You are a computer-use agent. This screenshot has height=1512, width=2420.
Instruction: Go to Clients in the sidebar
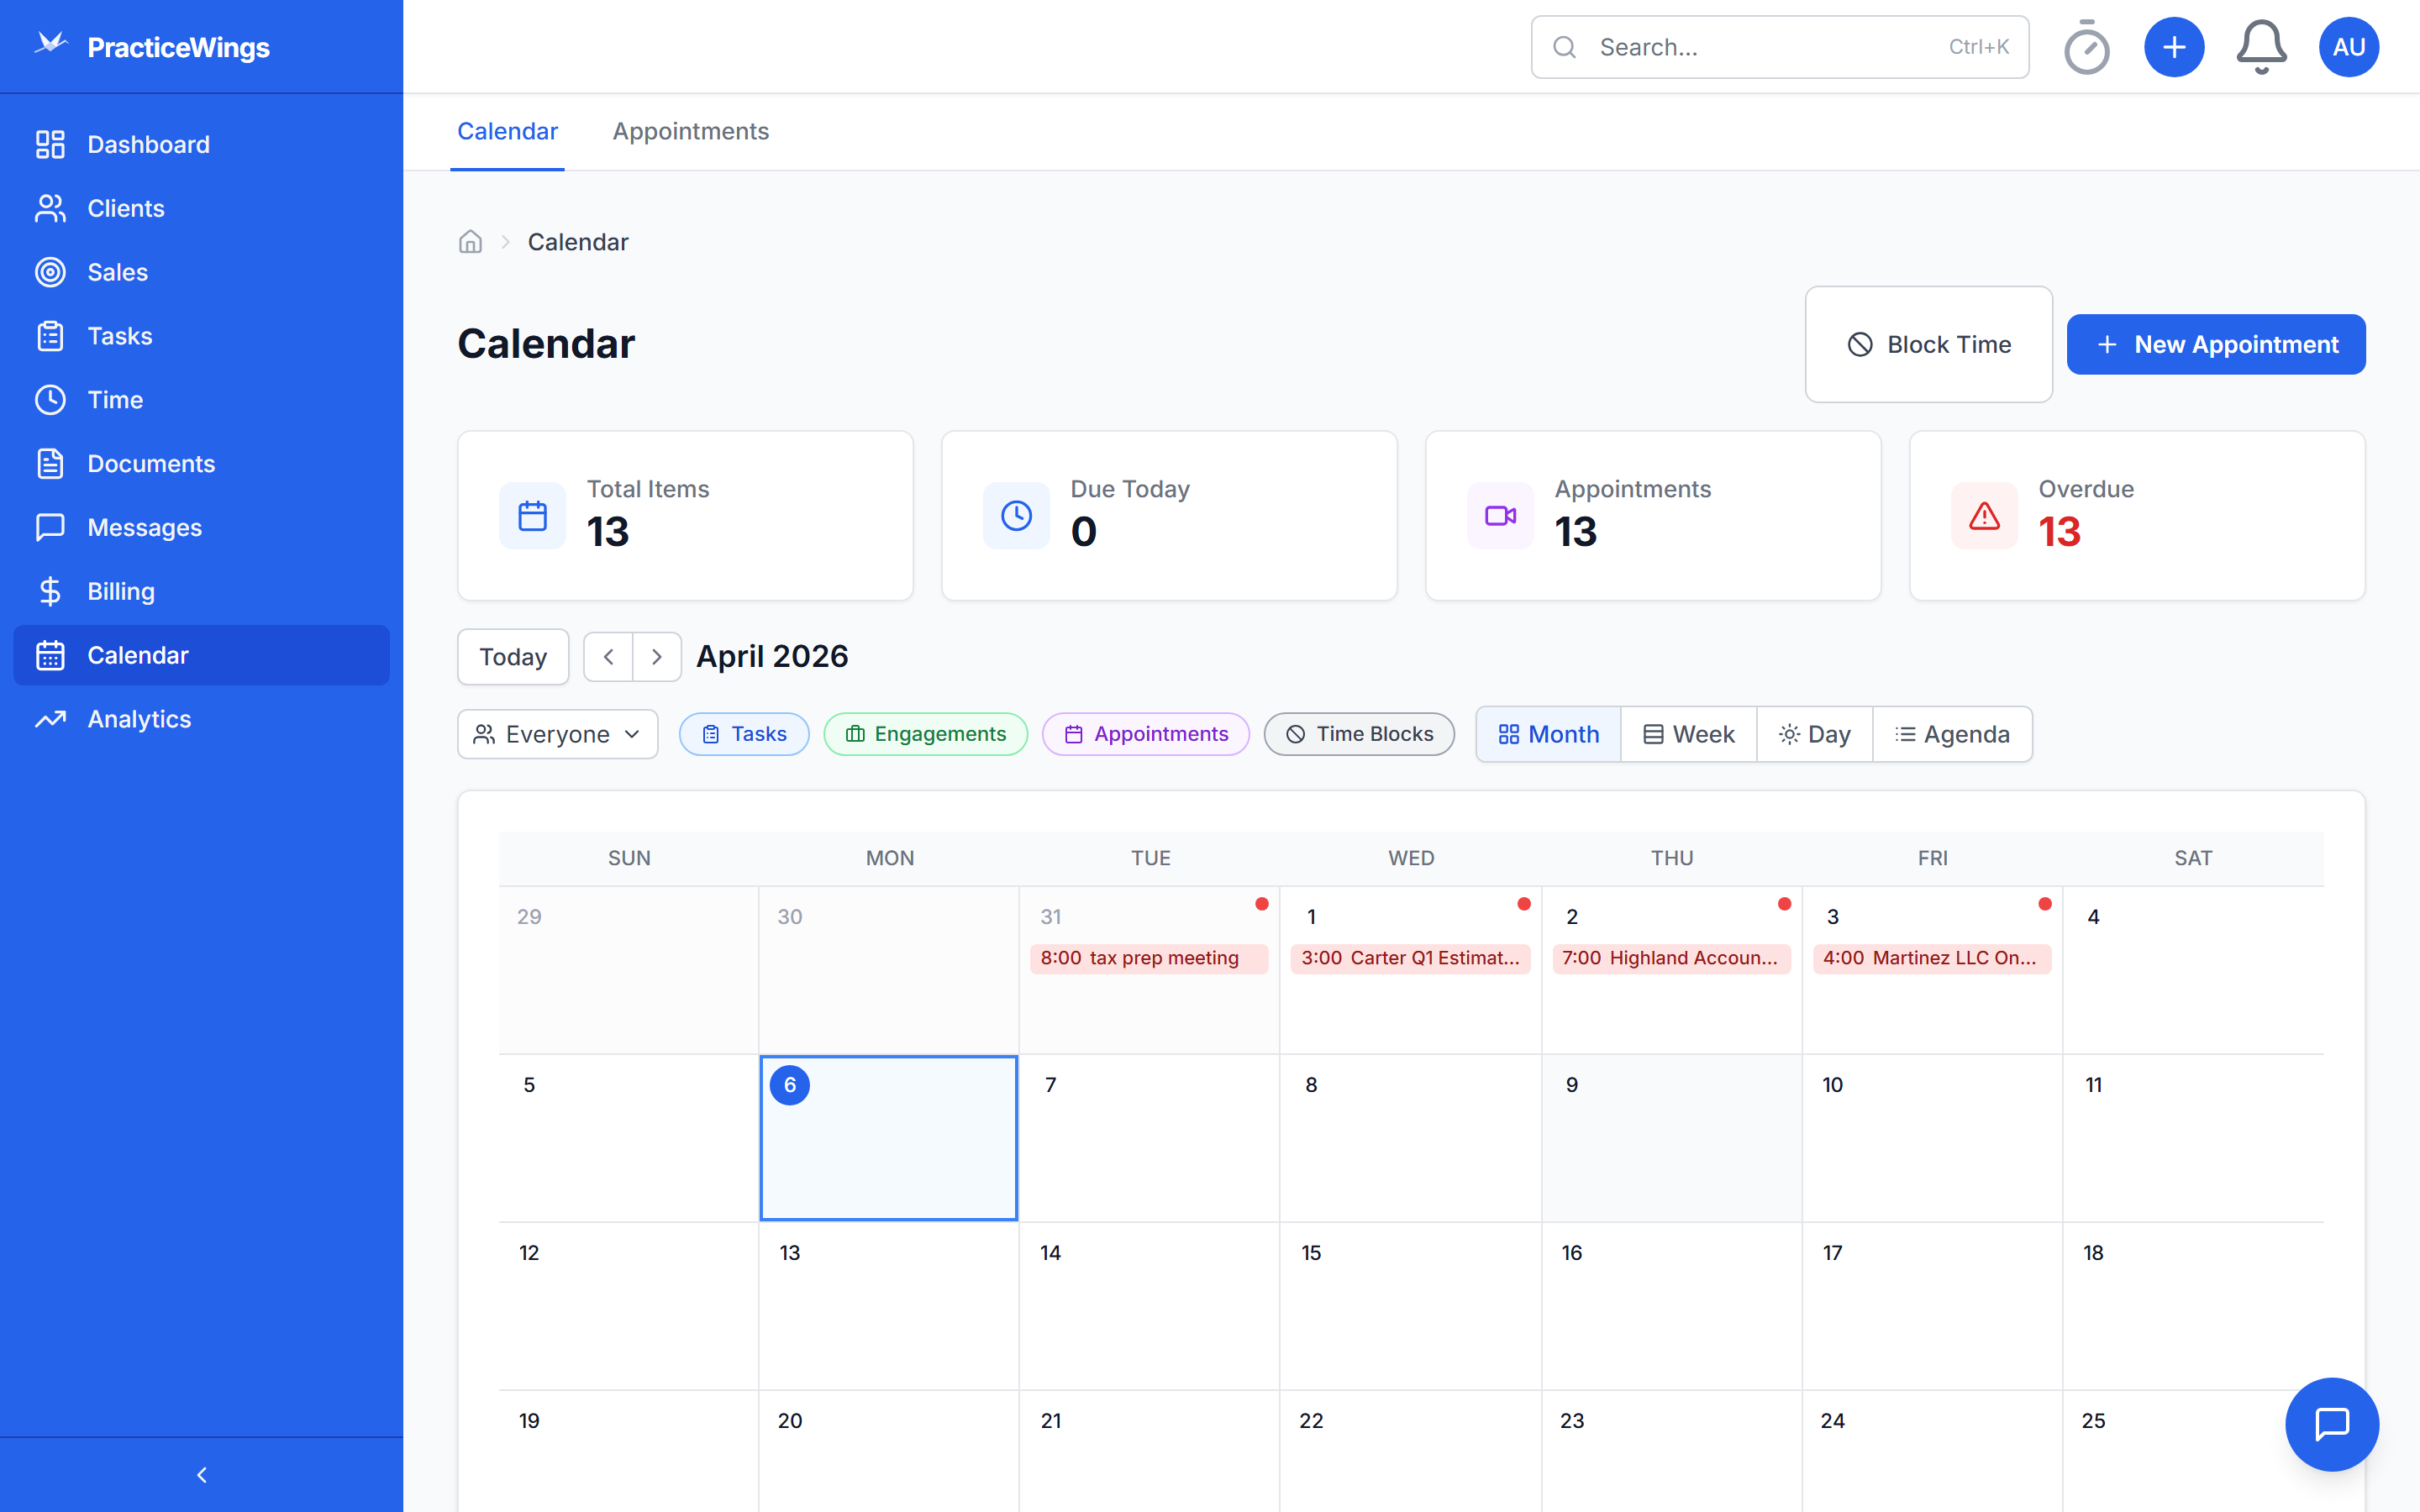pos(201,208)
